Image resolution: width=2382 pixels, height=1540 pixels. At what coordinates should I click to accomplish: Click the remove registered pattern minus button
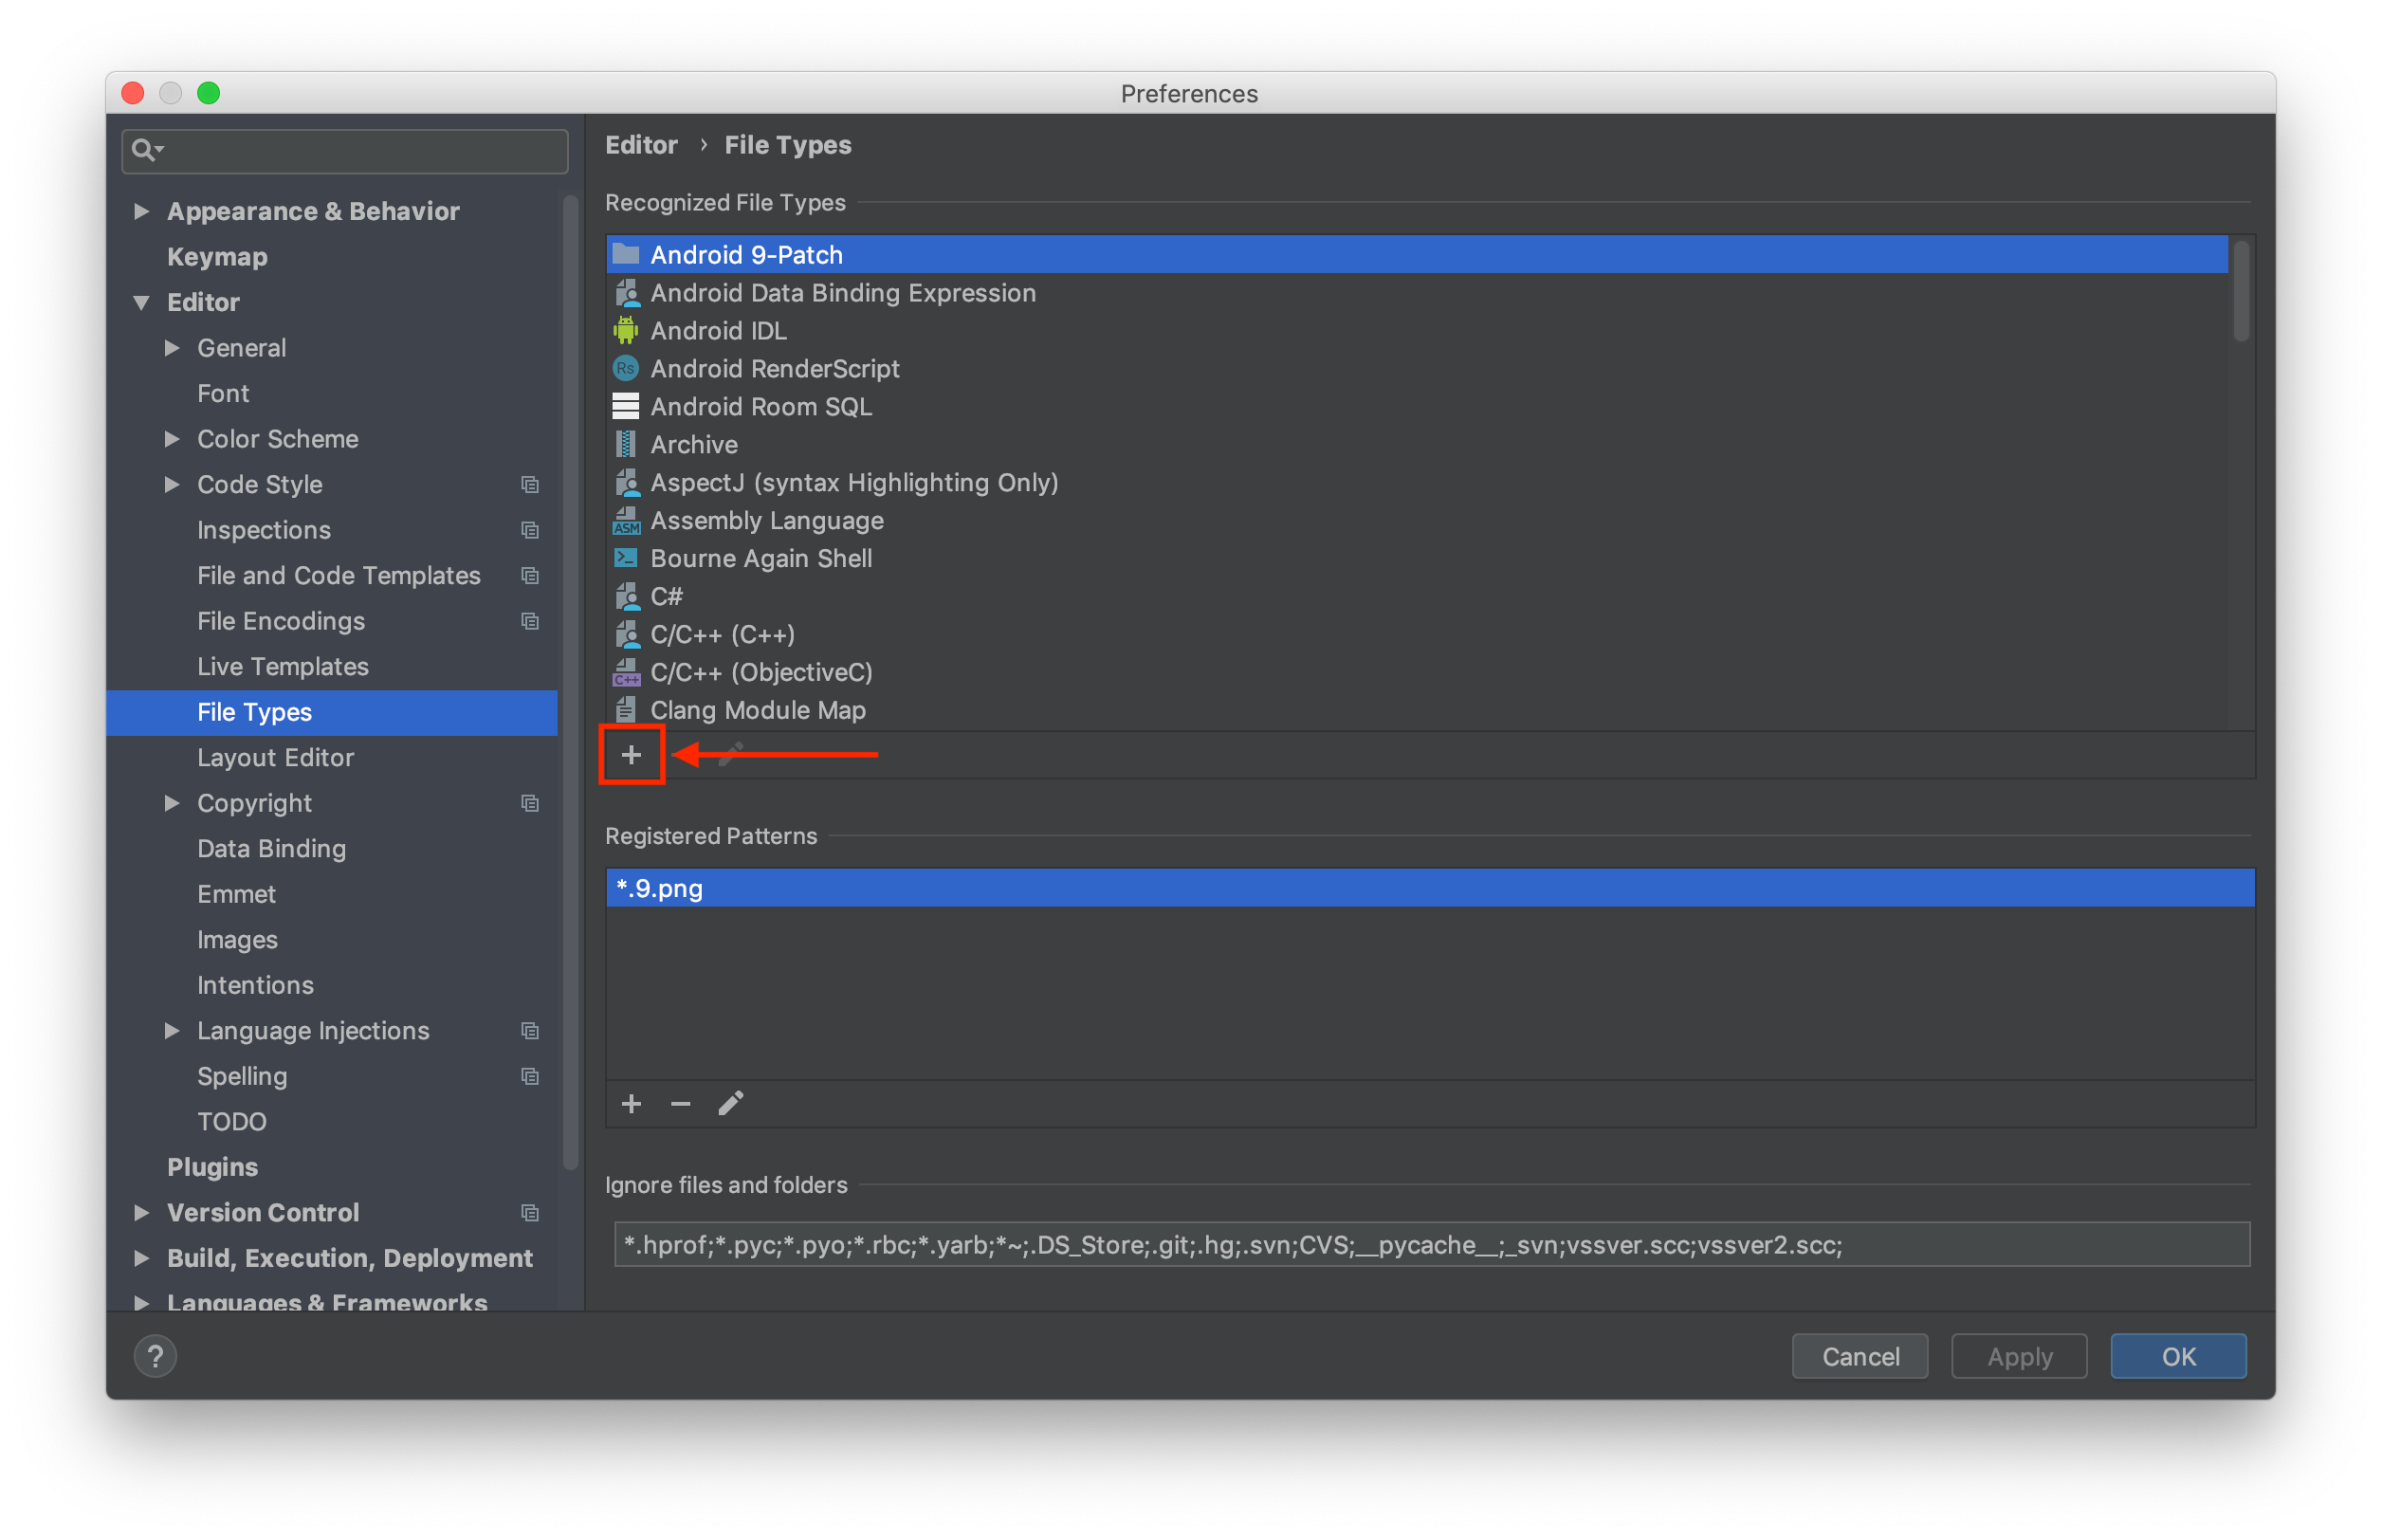click(x=681, y=1104)
